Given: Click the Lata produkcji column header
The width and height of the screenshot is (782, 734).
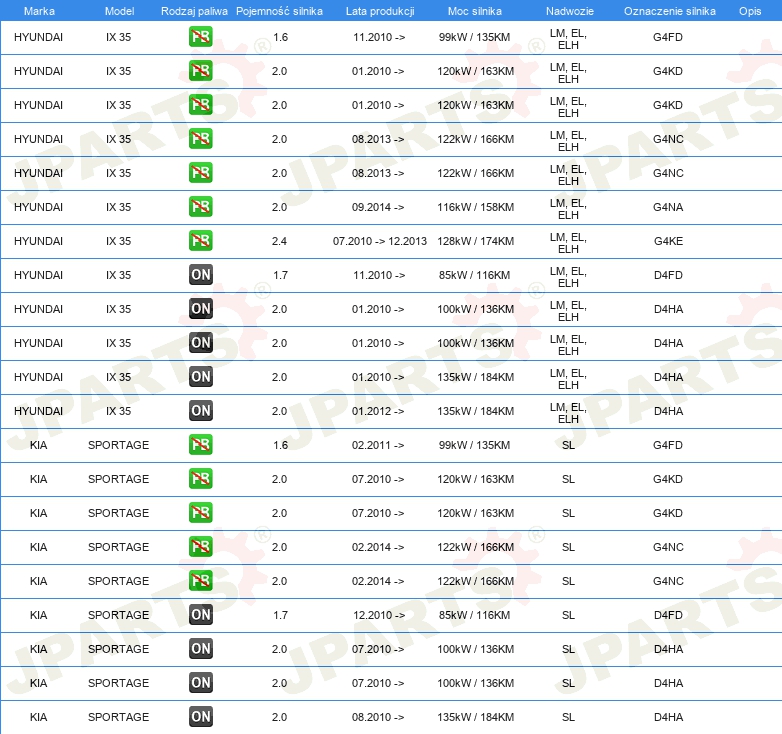Looking at the screenshot, I should click(x=378, y=11).
